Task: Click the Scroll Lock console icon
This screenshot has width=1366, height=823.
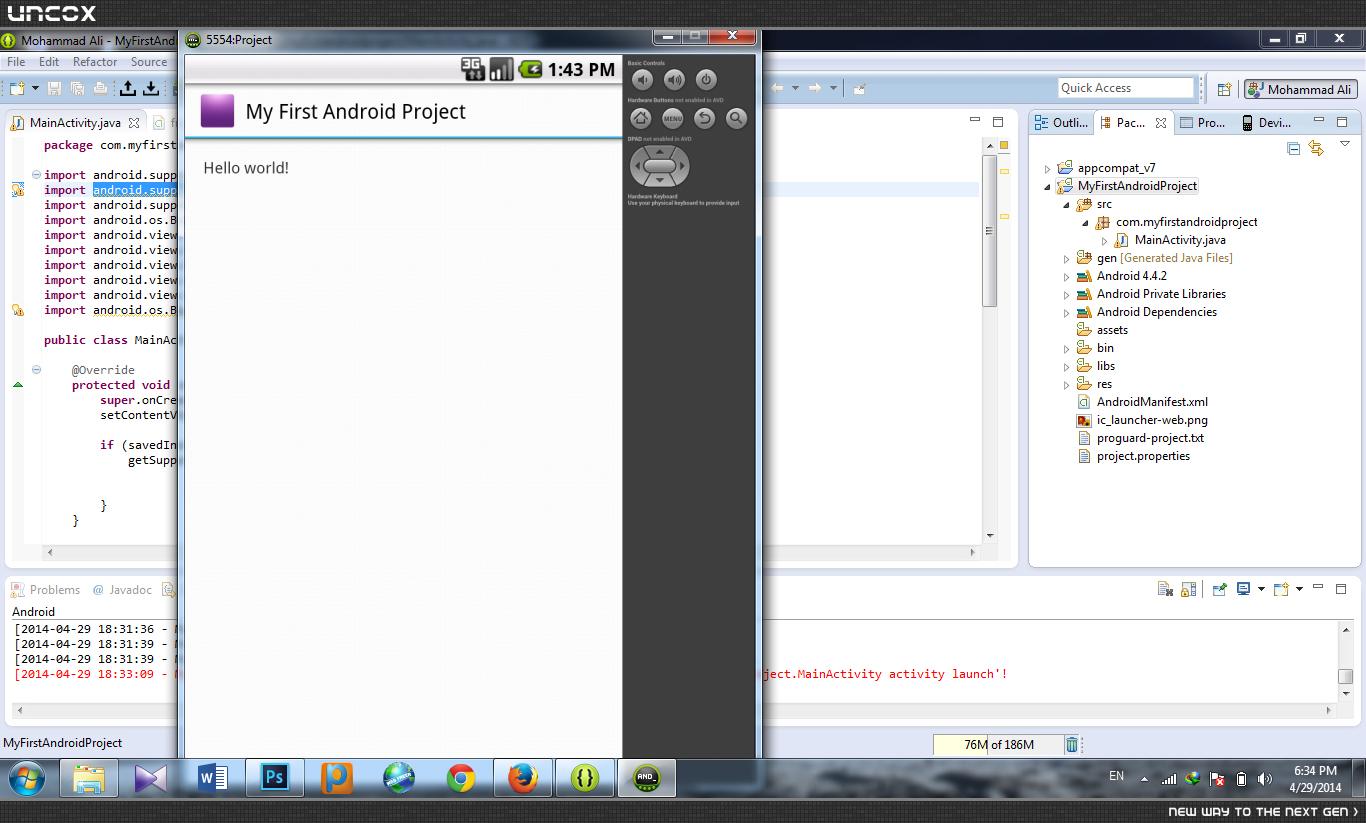Action: click(1188, 589)
